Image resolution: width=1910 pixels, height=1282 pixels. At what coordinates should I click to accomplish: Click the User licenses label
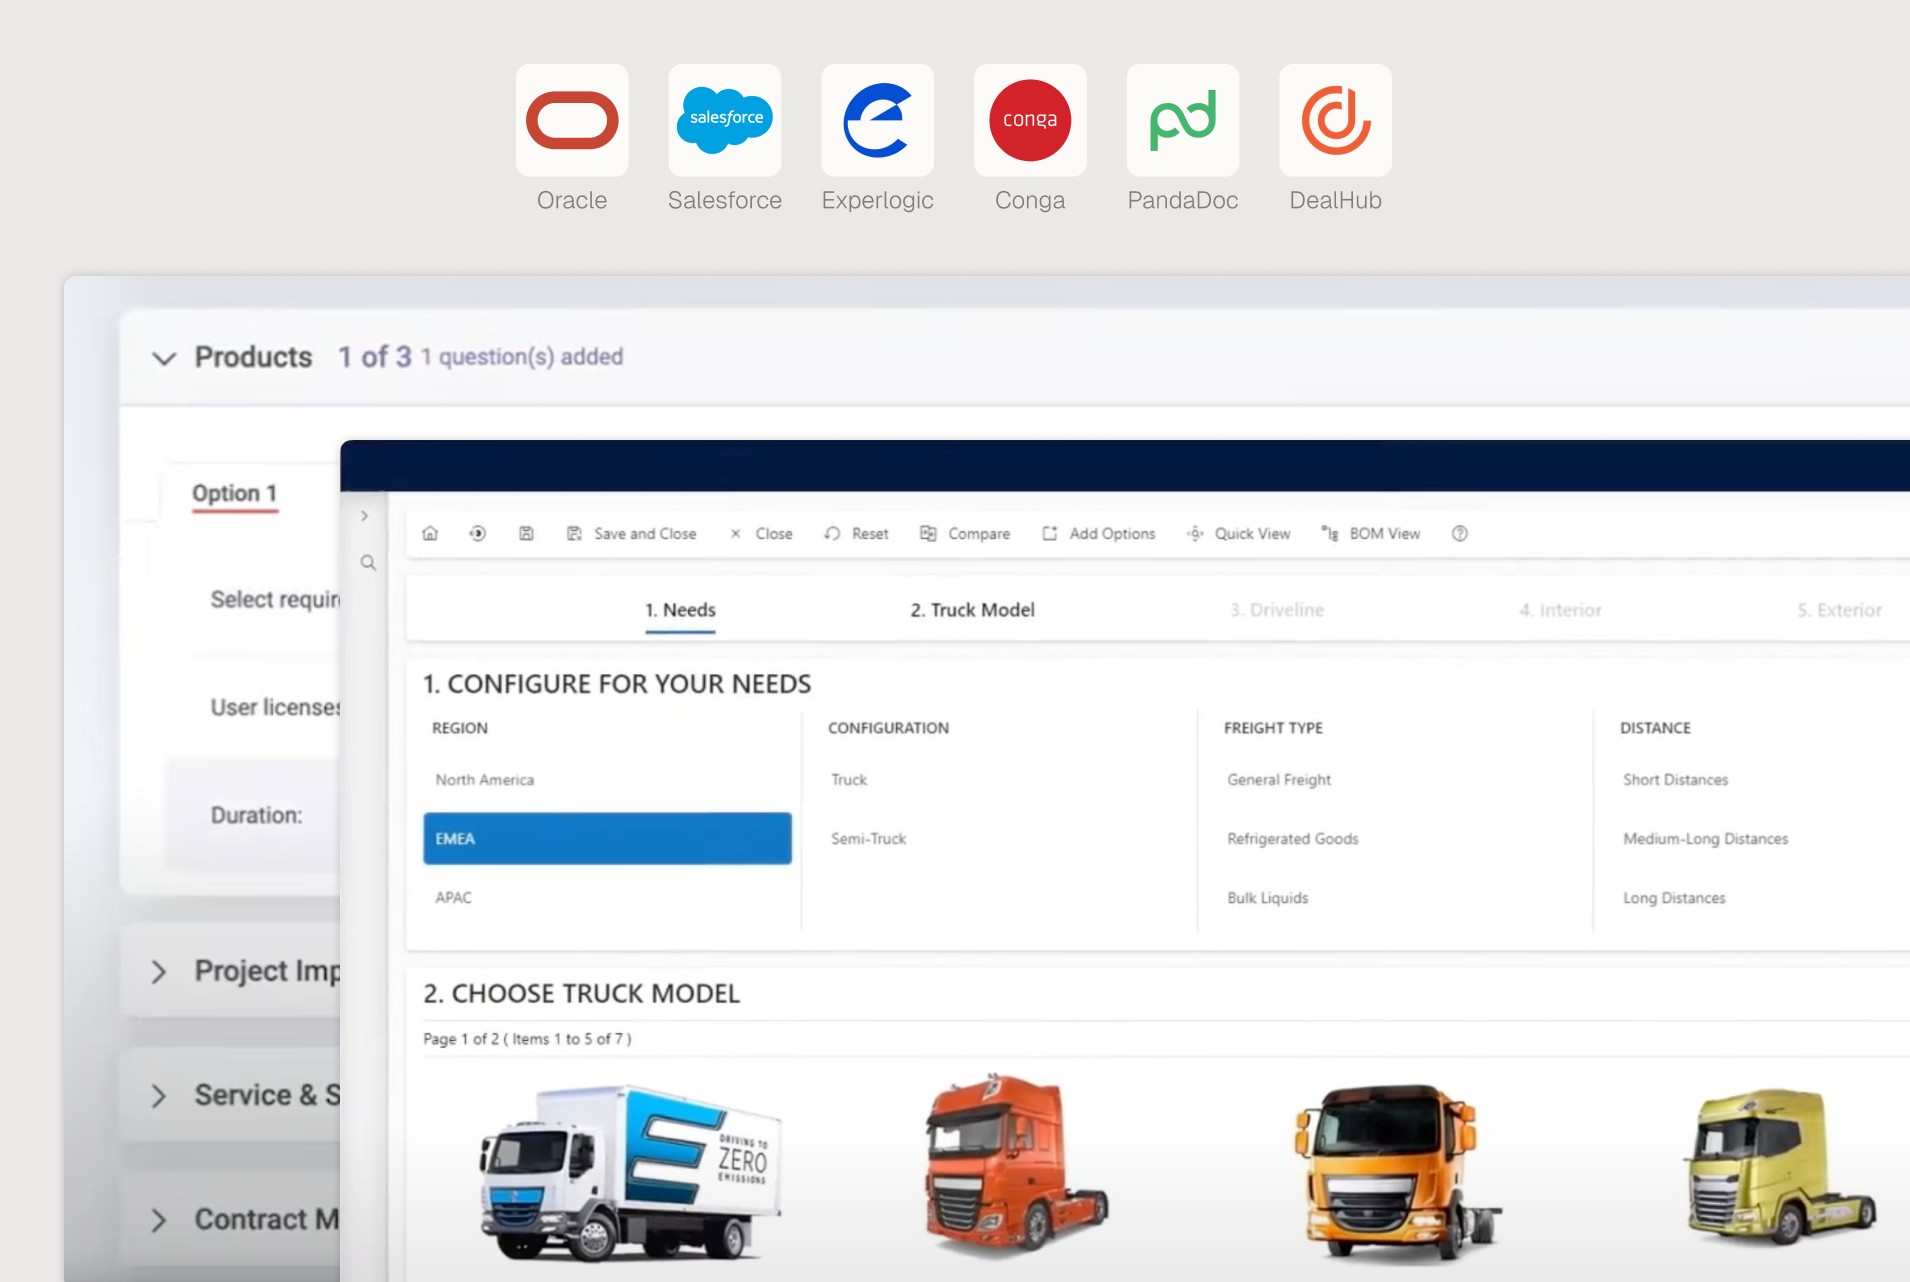pos(275,708)
